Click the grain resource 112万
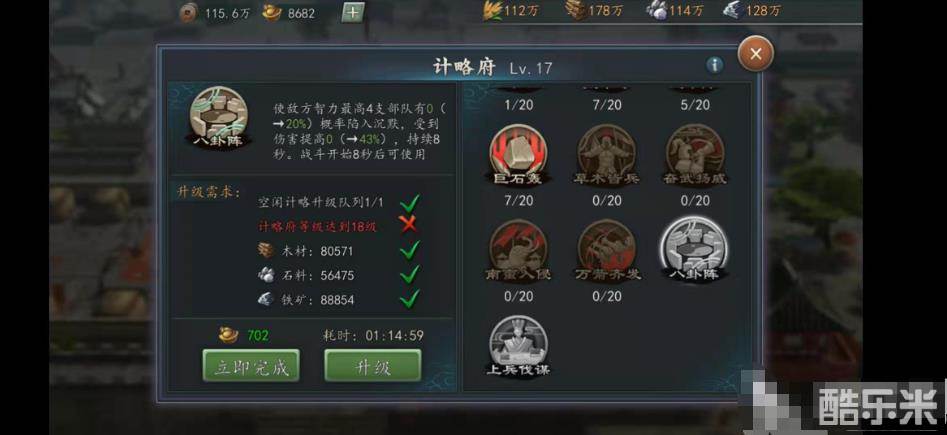 512,10
